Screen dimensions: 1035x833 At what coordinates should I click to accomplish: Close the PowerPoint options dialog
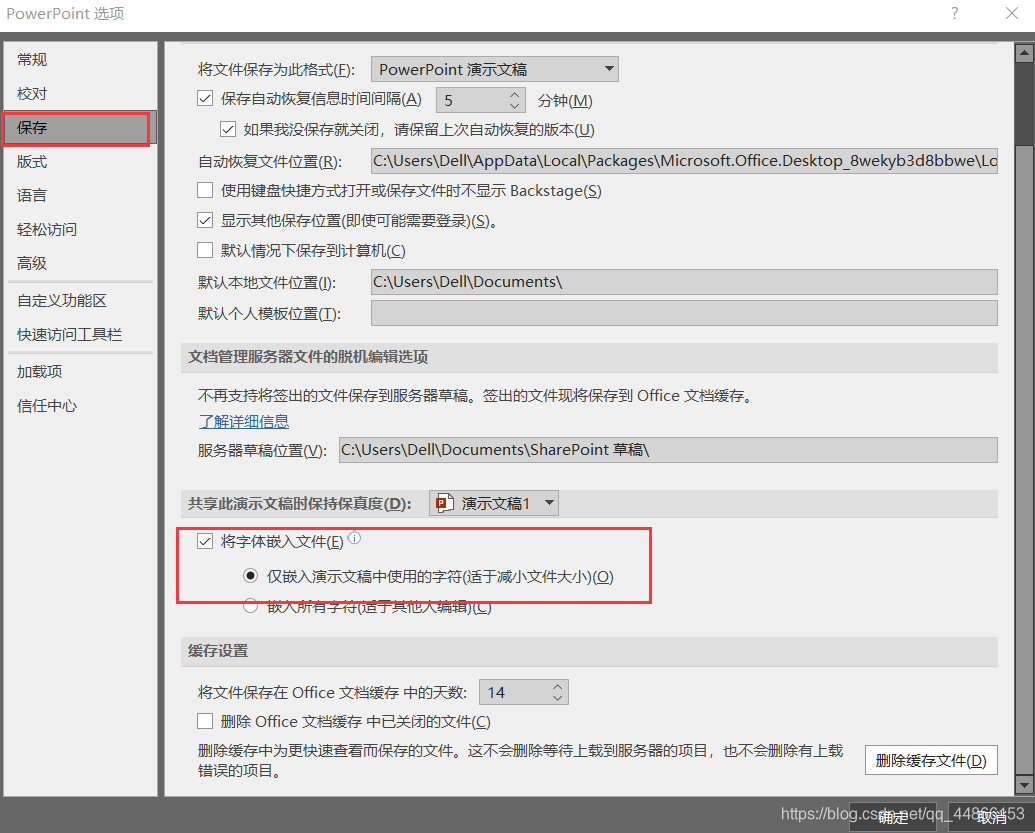pos(1012,13)
